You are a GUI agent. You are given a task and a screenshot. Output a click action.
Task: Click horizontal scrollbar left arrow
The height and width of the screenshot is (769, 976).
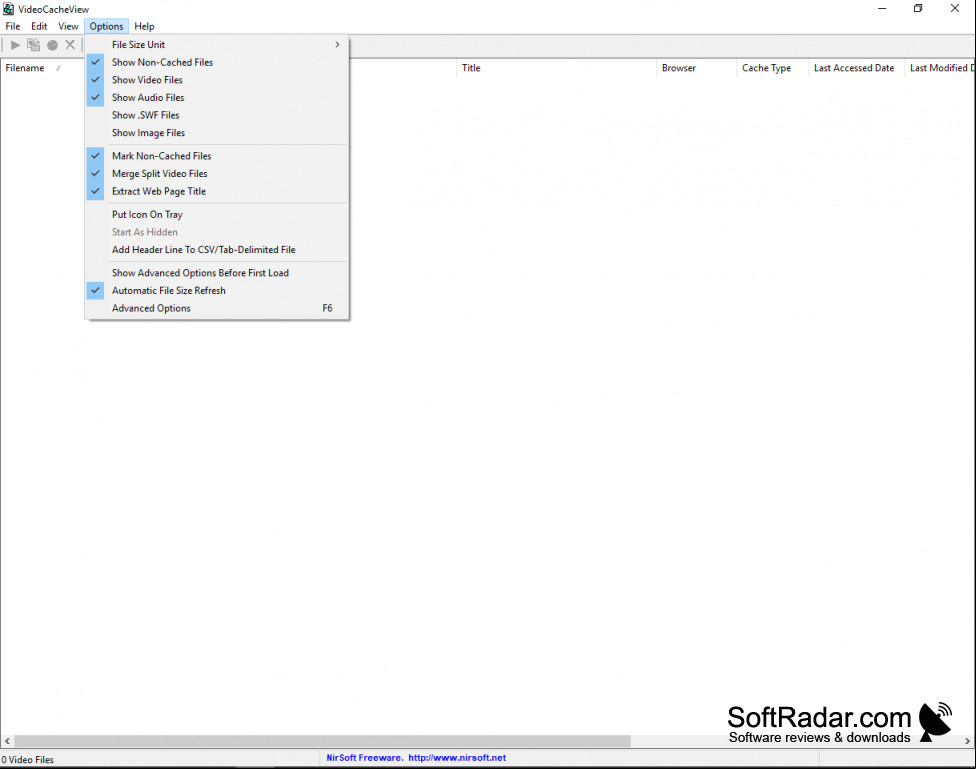[x=7, y=741]
